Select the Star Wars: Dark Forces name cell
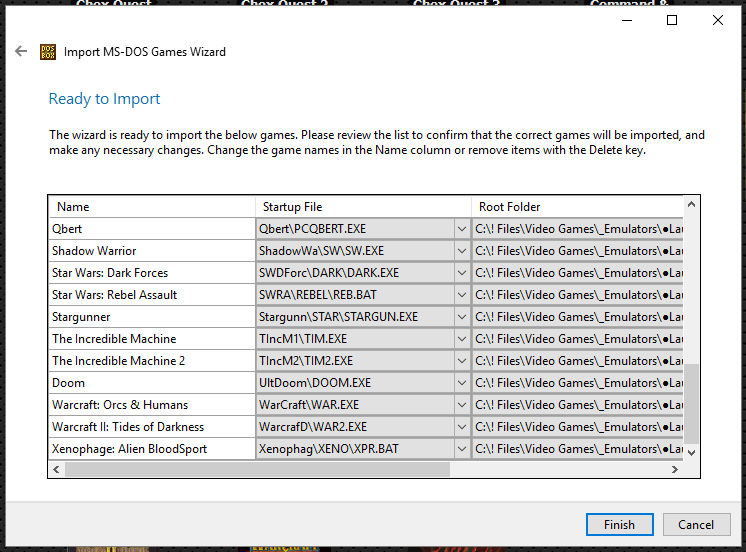This screenshot has width=746, height=552. tap(152, 273)
